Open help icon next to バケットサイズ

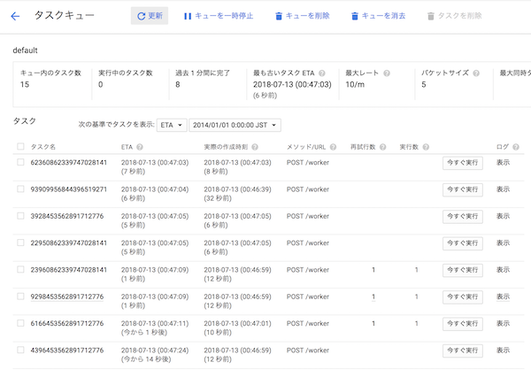pyautogui.click(x=476, y=73)
